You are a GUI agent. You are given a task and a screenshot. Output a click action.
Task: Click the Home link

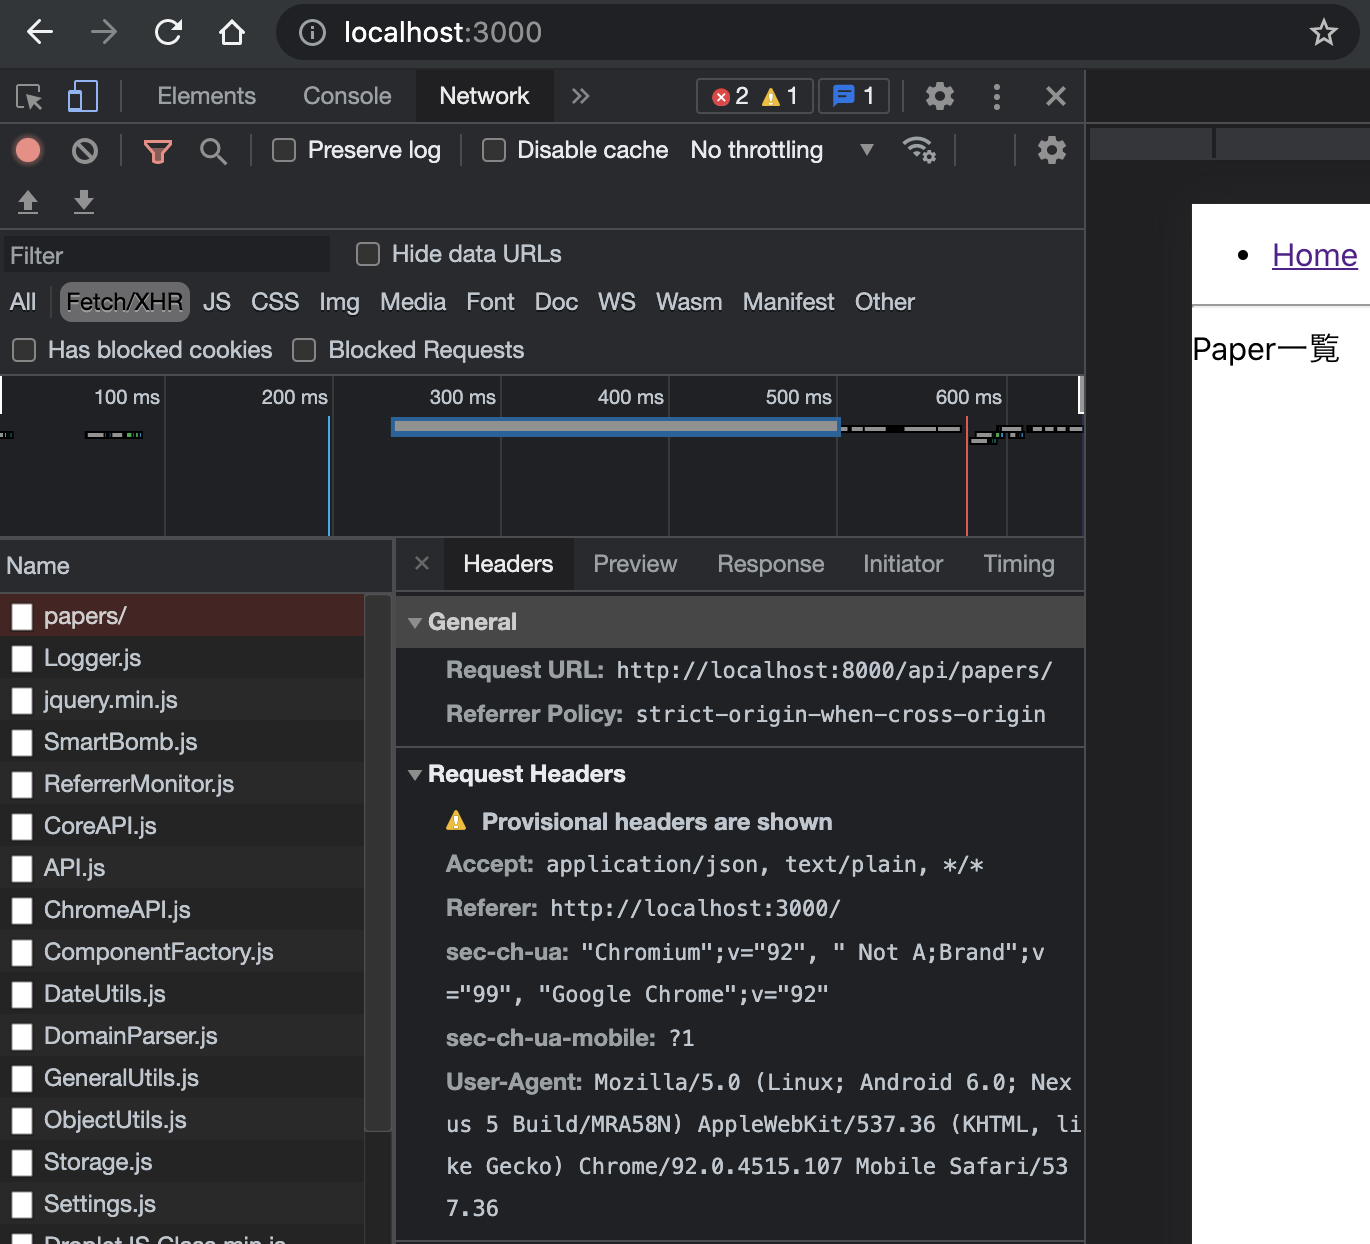[1314, 255]
